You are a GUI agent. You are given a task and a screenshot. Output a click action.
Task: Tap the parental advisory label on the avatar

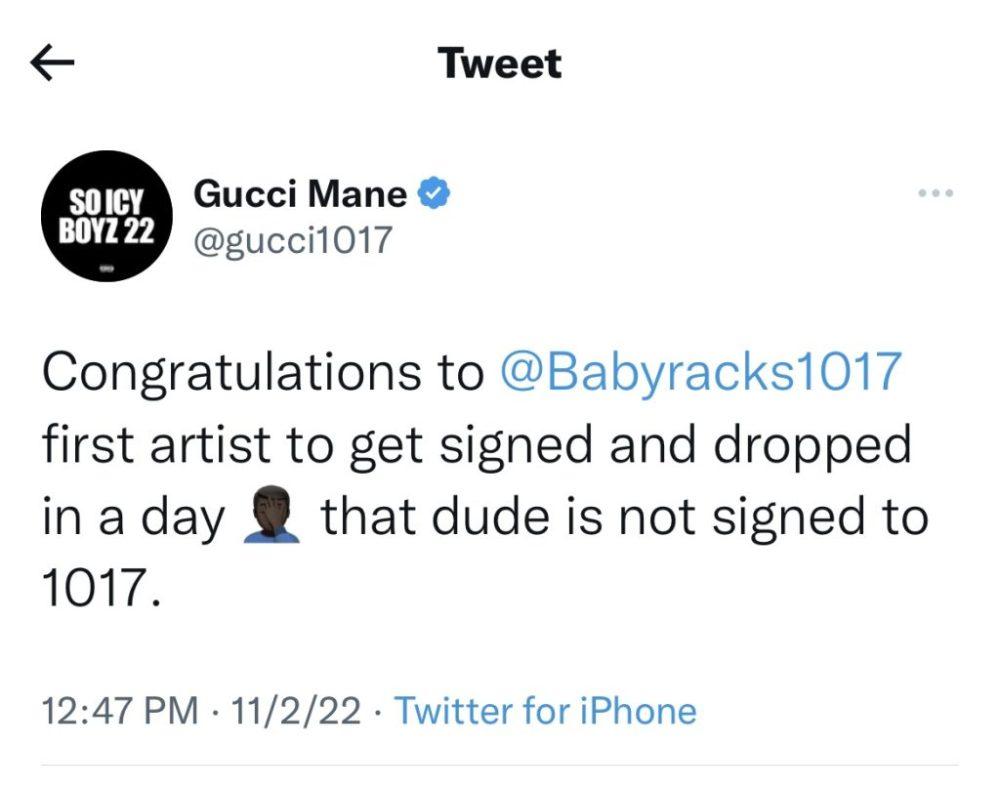pyautogui.click(x=106, y=268)
